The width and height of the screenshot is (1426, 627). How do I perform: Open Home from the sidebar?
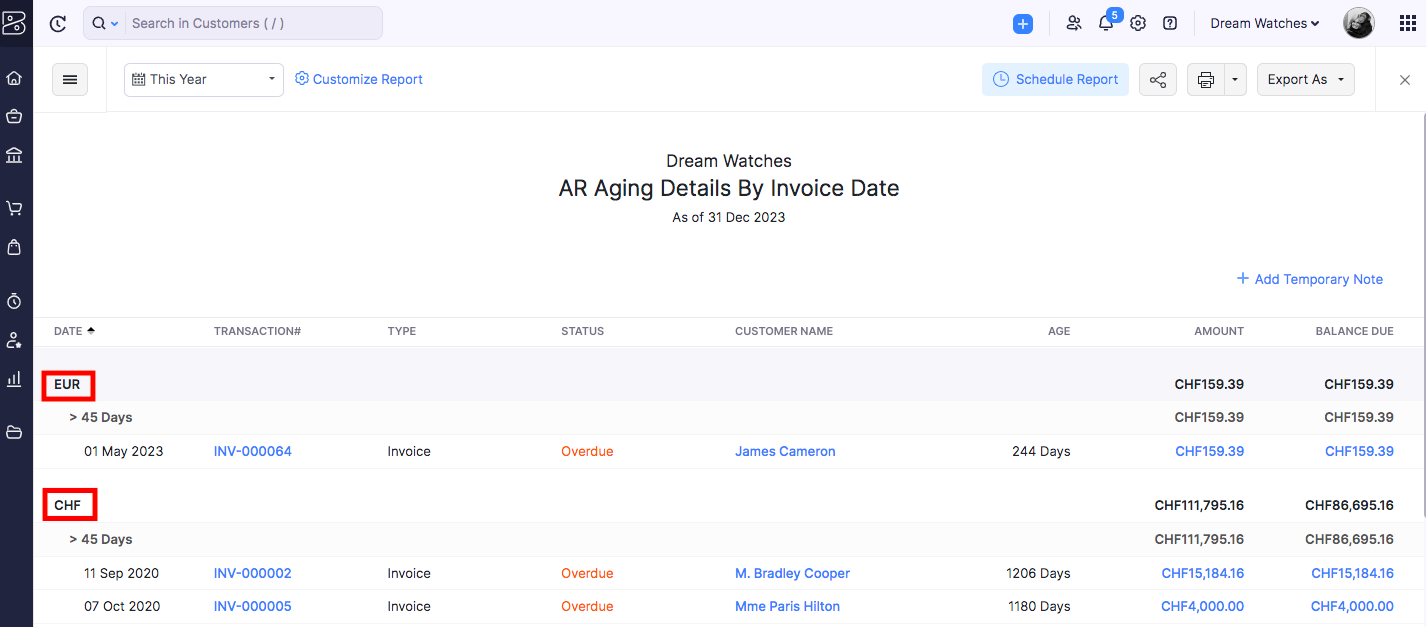pyautogui.click(x=14, y=78)
